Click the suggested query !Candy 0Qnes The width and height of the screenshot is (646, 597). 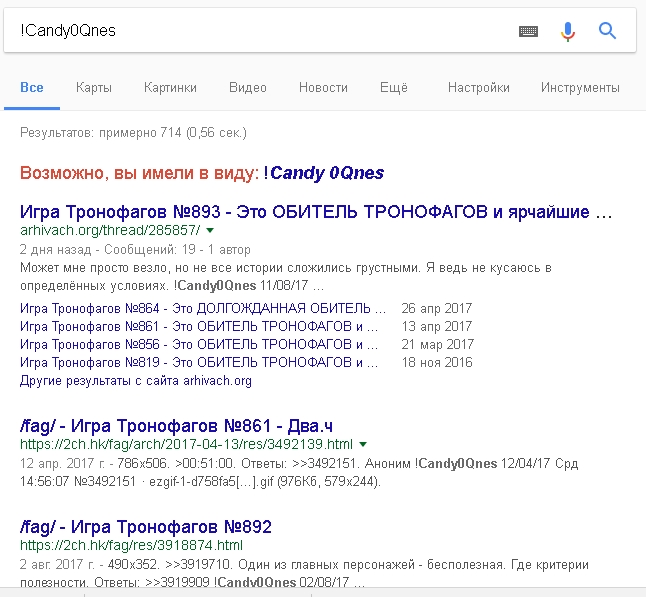tap(324, 173)
